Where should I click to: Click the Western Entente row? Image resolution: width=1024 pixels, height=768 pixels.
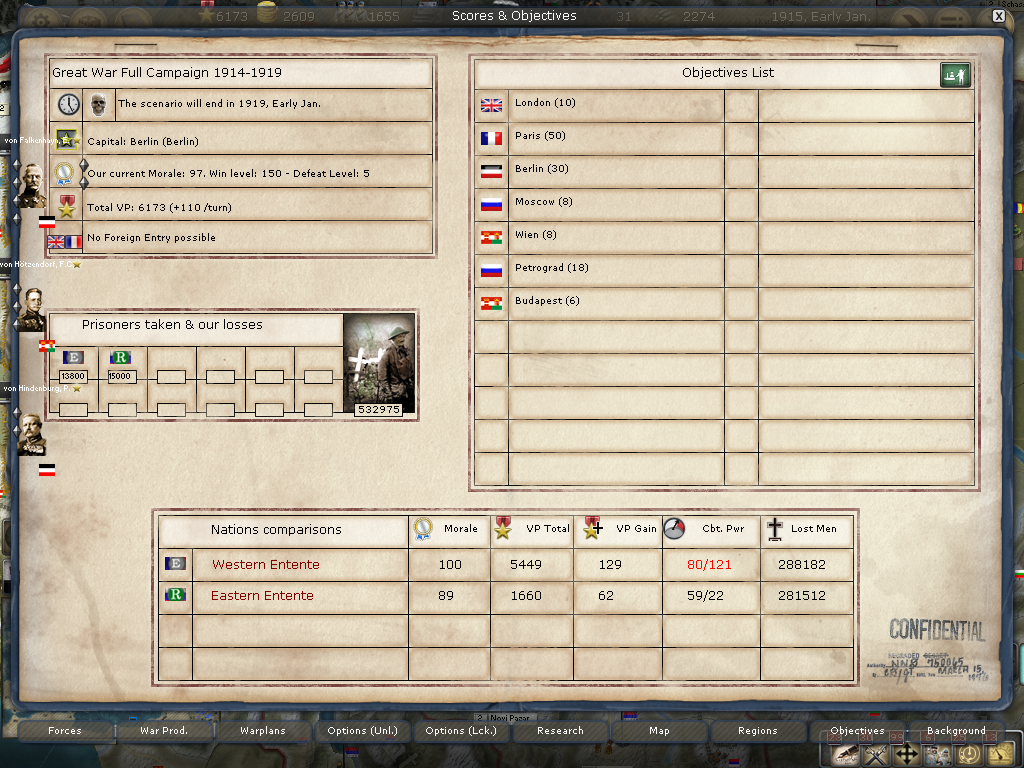tap(267, 565)
